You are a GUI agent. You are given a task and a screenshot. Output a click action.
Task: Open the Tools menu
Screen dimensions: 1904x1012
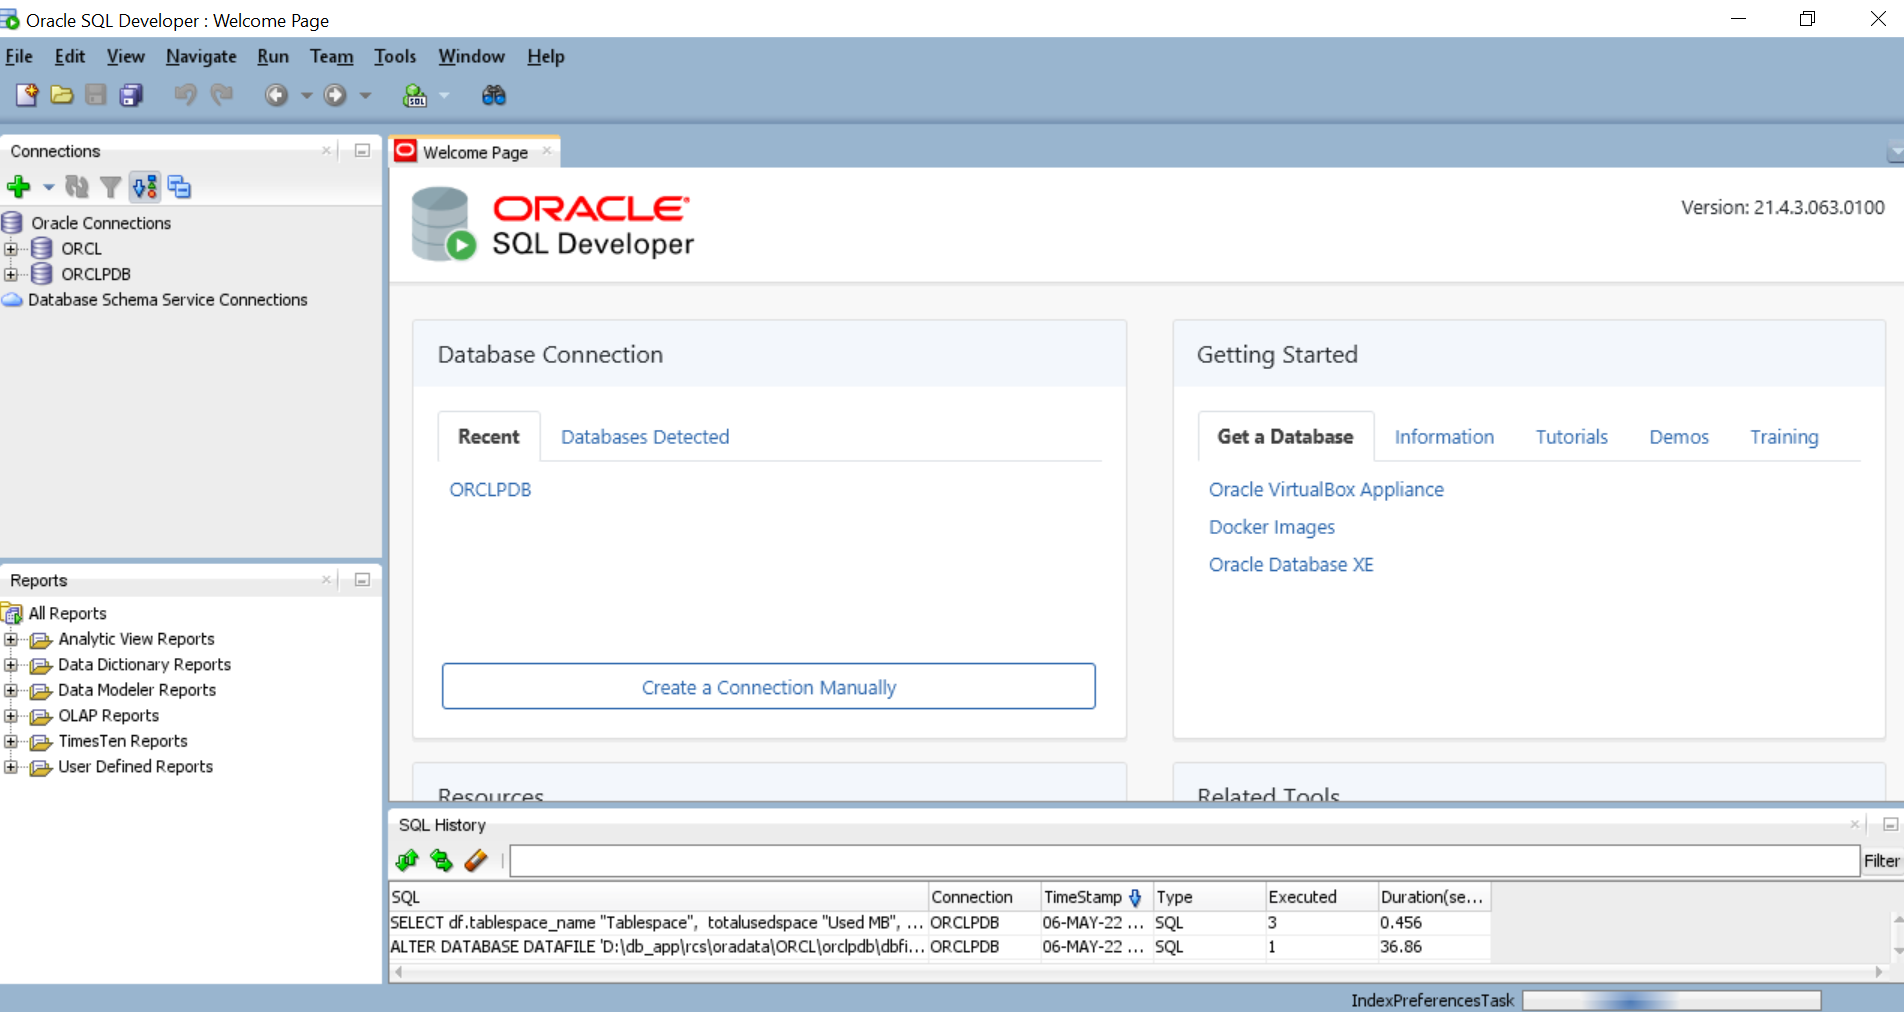pyautogui.click(x=394, y=57)
